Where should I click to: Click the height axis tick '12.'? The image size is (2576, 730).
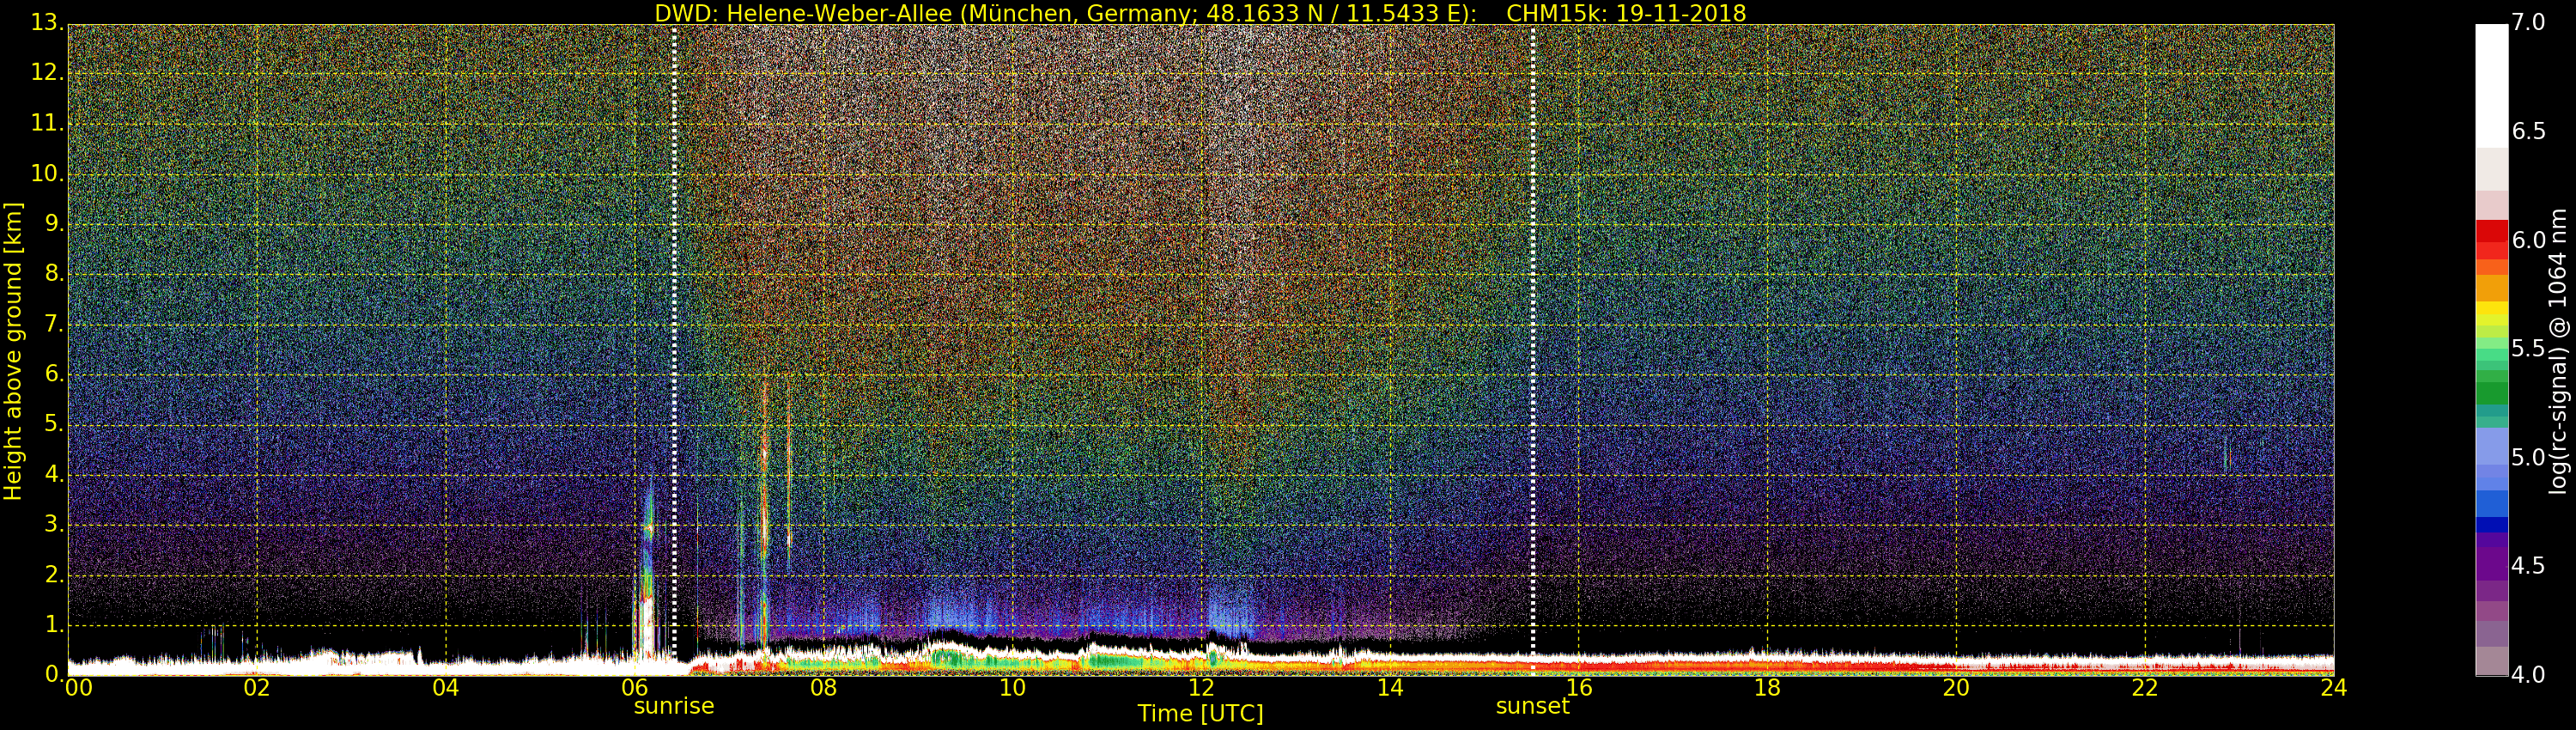[47, 73]
